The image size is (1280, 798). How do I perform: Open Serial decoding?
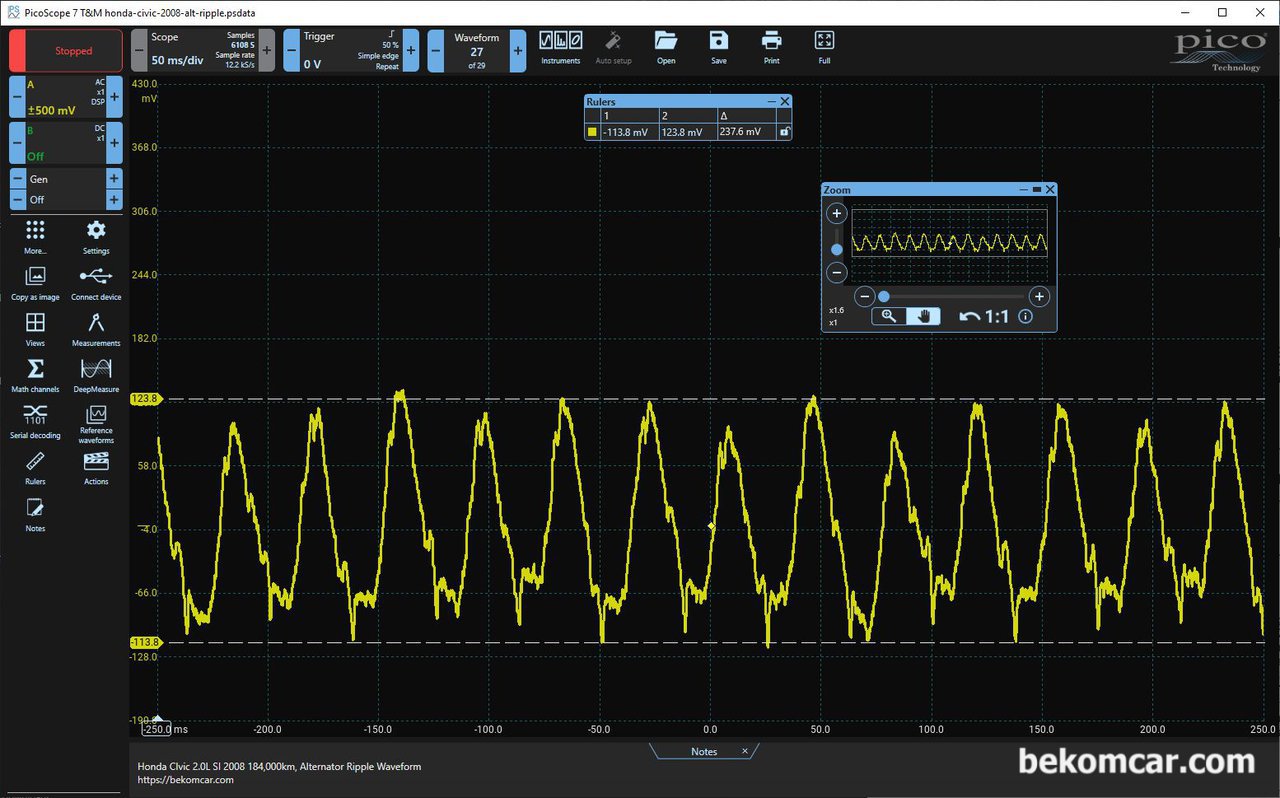click(x=35, y=421)
